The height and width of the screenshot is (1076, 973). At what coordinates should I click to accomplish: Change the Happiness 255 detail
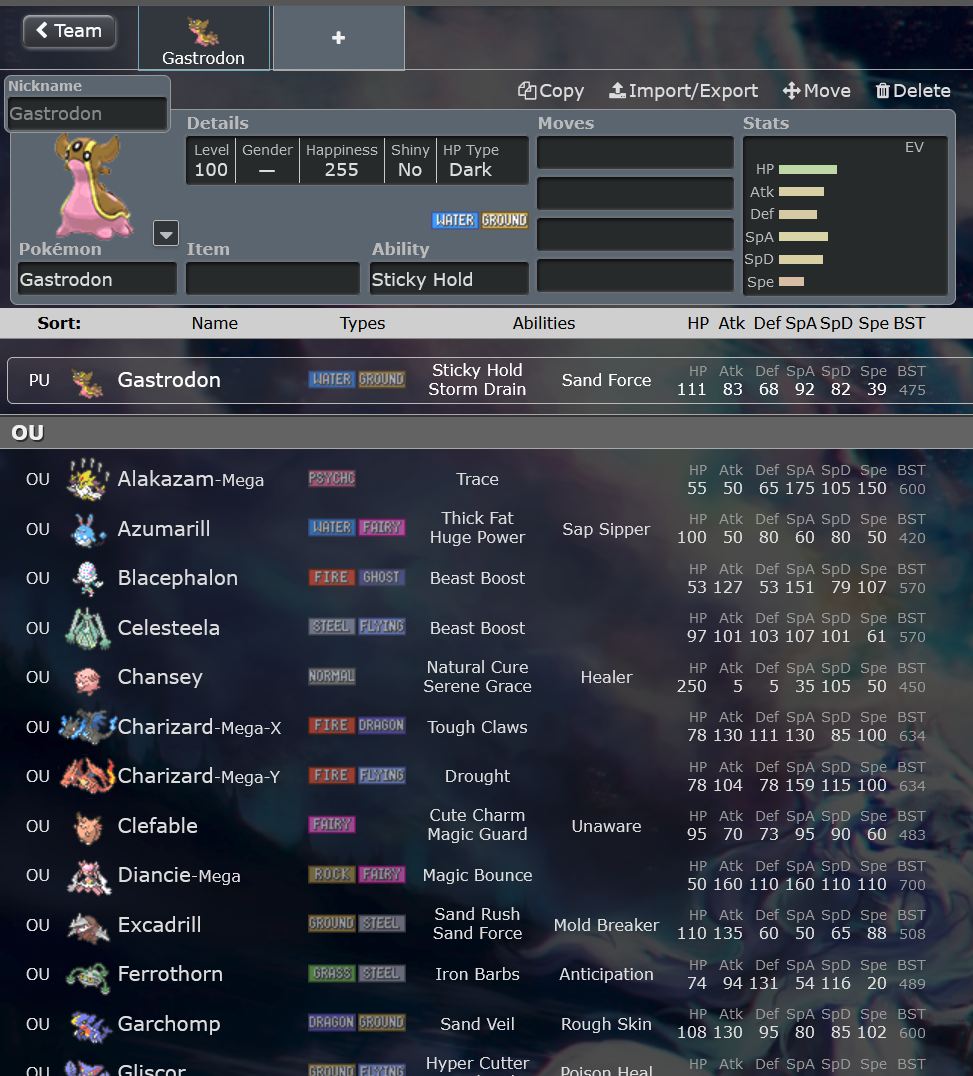[x=341, y=161]
